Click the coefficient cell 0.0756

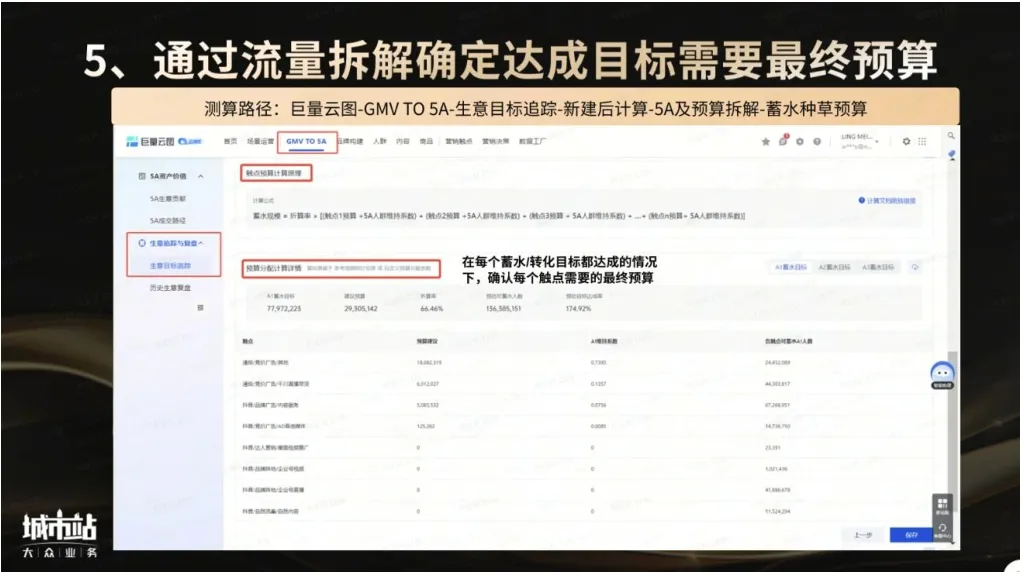tap(598, 405)
